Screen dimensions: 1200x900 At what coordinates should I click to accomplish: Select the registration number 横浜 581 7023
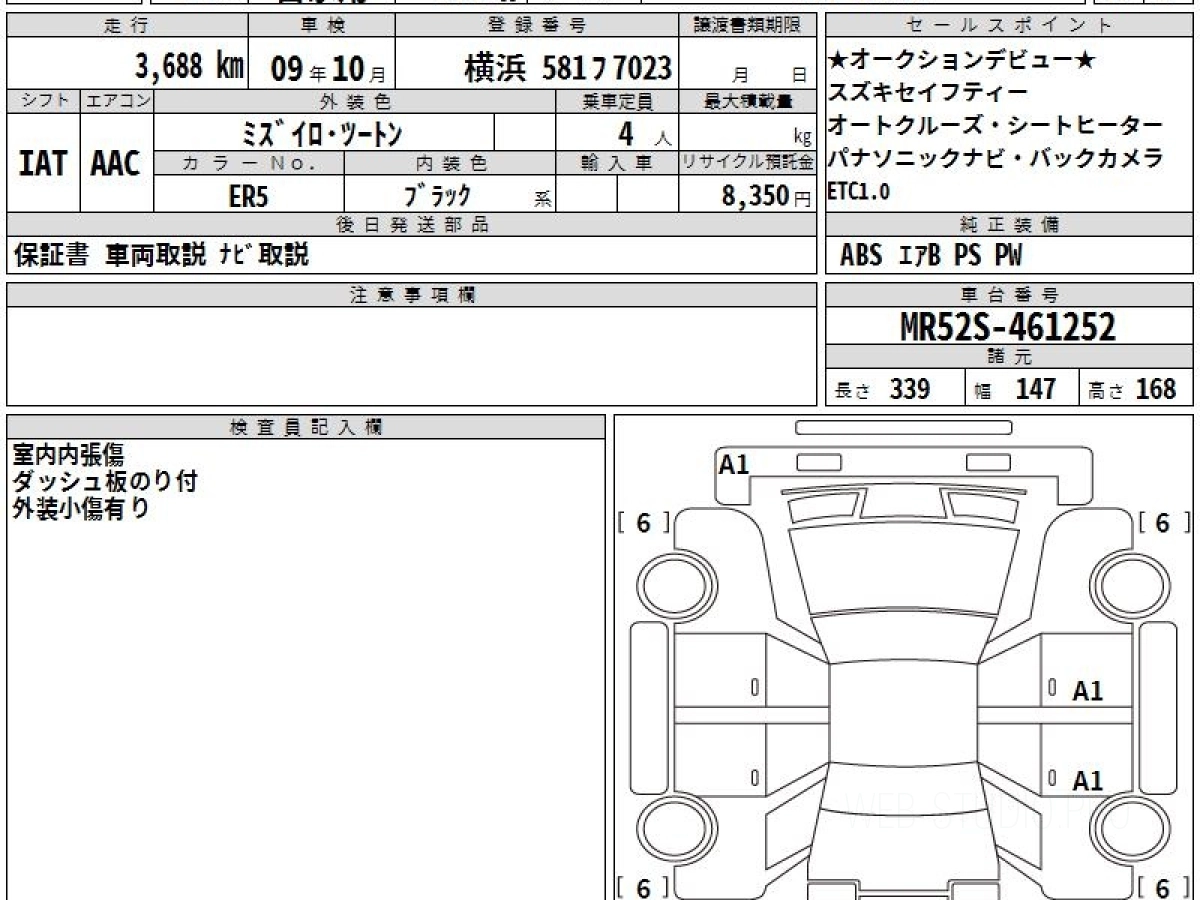coord(567,68)
